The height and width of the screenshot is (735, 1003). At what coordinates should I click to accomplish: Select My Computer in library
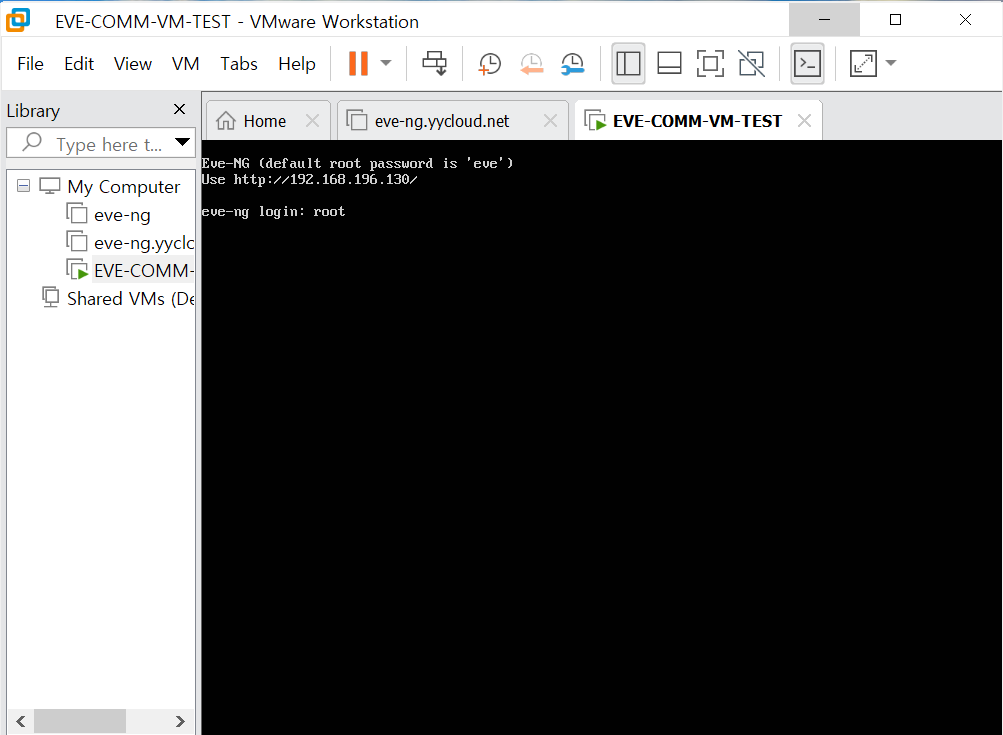[x=123, y=187]
